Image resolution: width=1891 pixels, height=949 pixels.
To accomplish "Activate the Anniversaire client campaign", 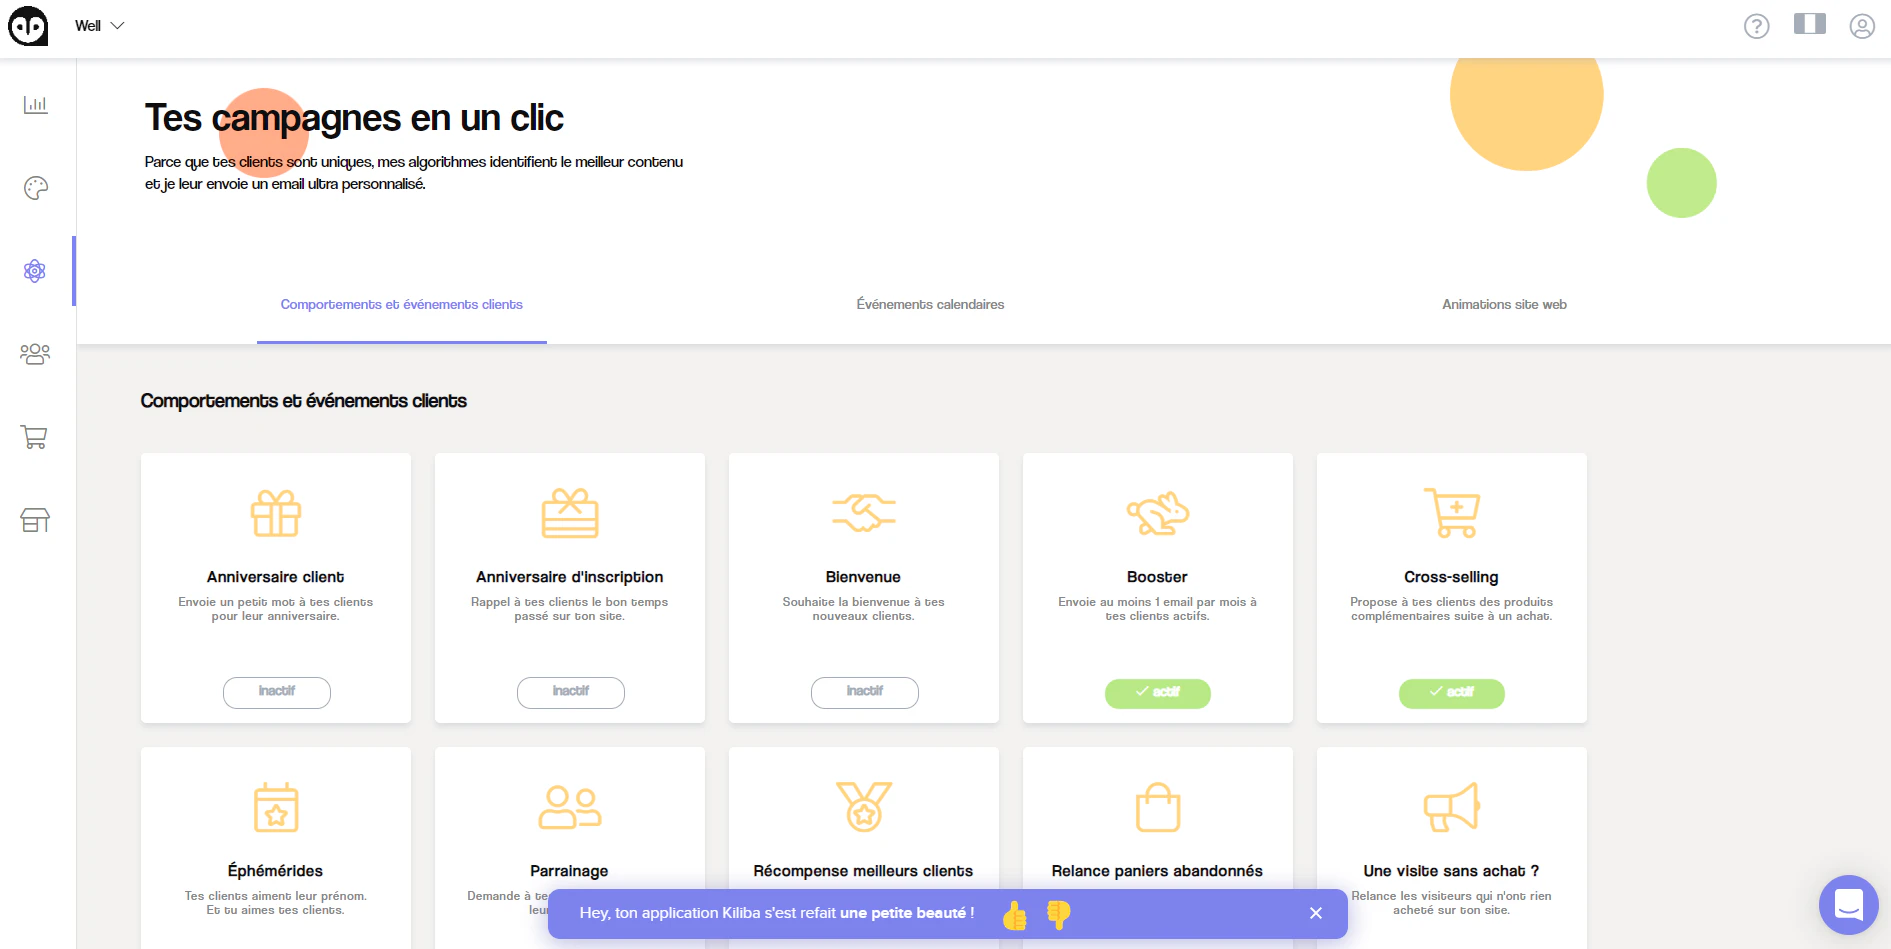I will (276, 692).
